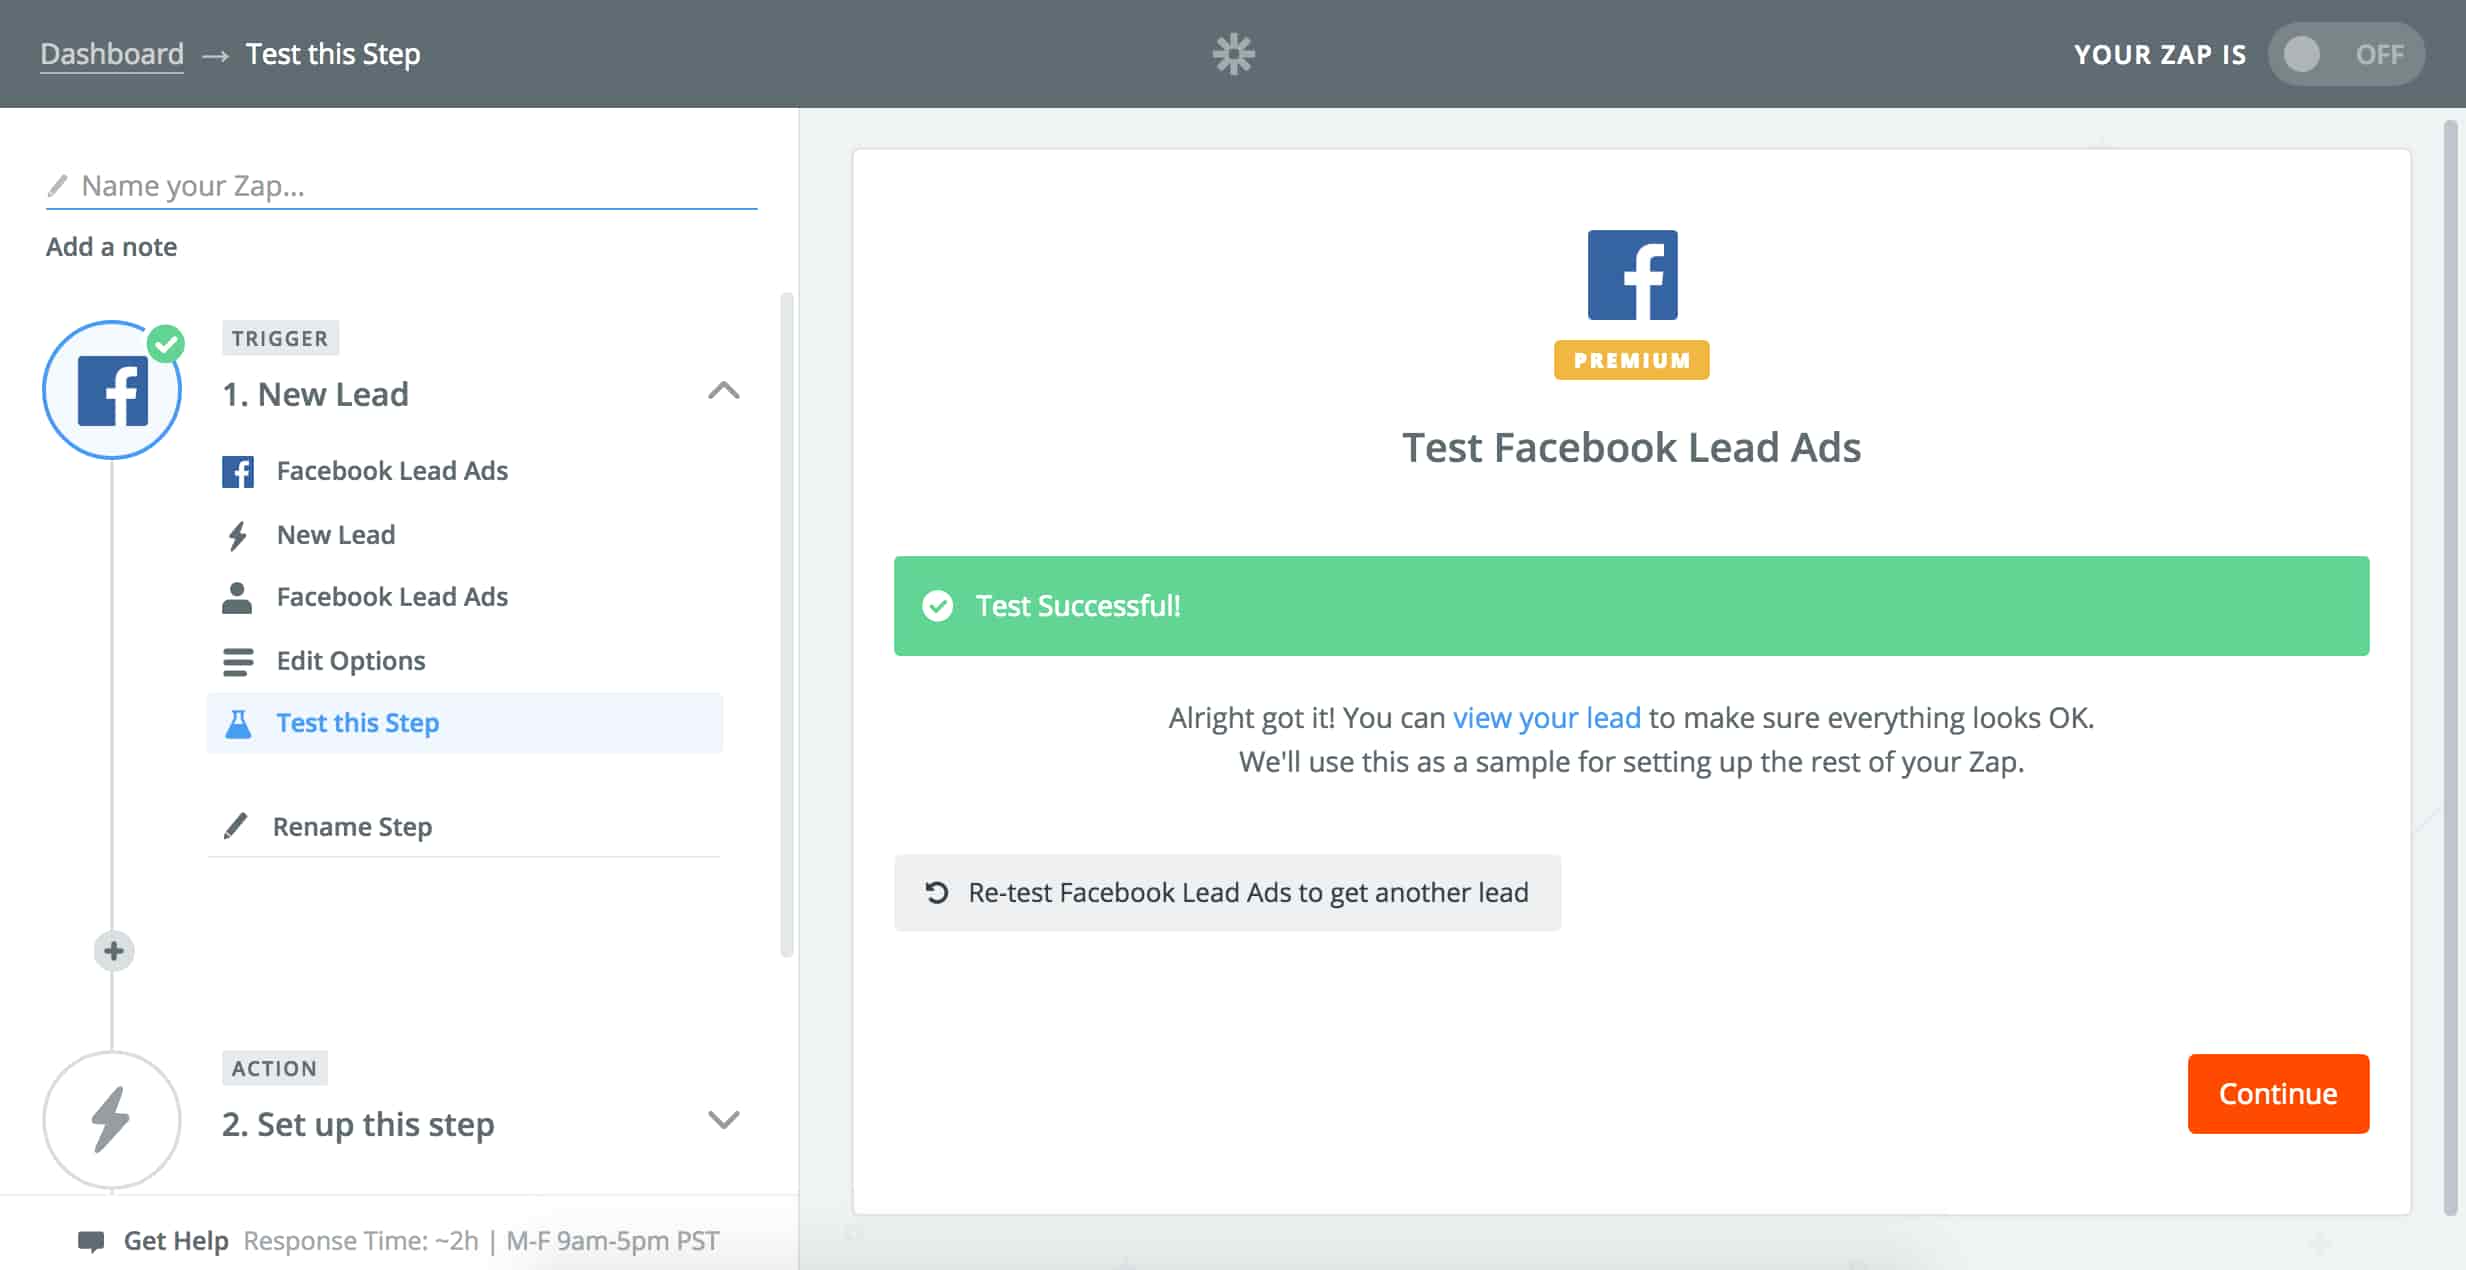Click Re-test Facebook Lead Ads button
Viewport: 2466px width, 1270px height.
(x=1227, y=892)
